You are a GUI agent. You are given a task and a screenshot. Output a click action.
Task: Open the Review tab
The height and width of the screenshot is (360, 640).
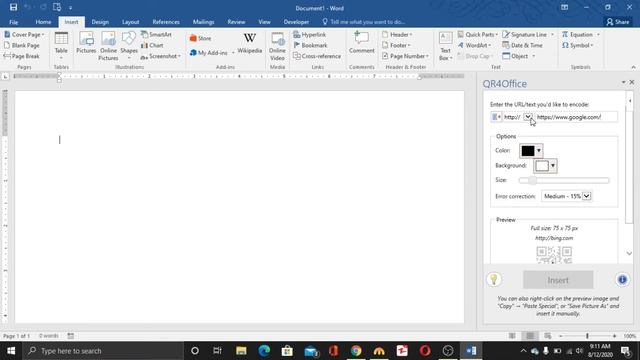point(236,22)
